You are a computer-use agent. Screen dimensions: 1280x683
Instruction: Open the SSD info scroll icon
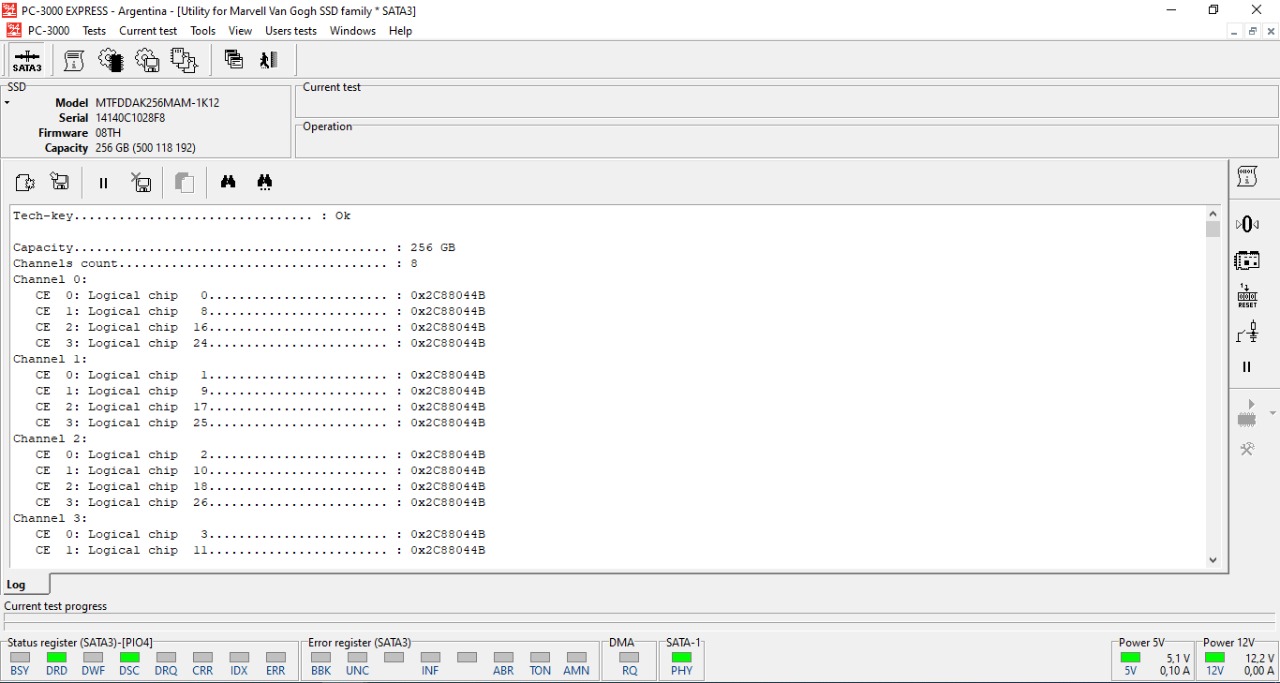point(74,60)
